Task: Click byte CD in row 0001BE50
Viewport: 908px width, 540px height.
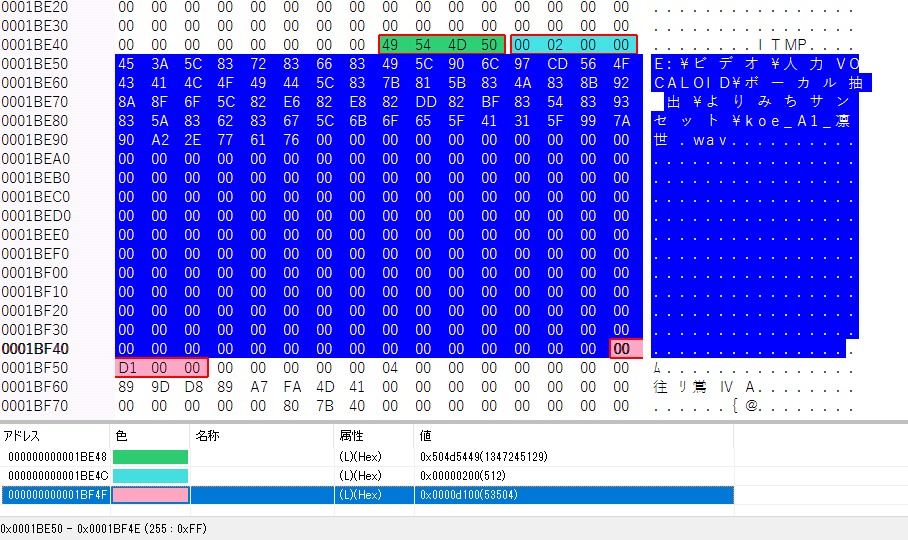Action: pyautogui.click(x=556, y=64)
